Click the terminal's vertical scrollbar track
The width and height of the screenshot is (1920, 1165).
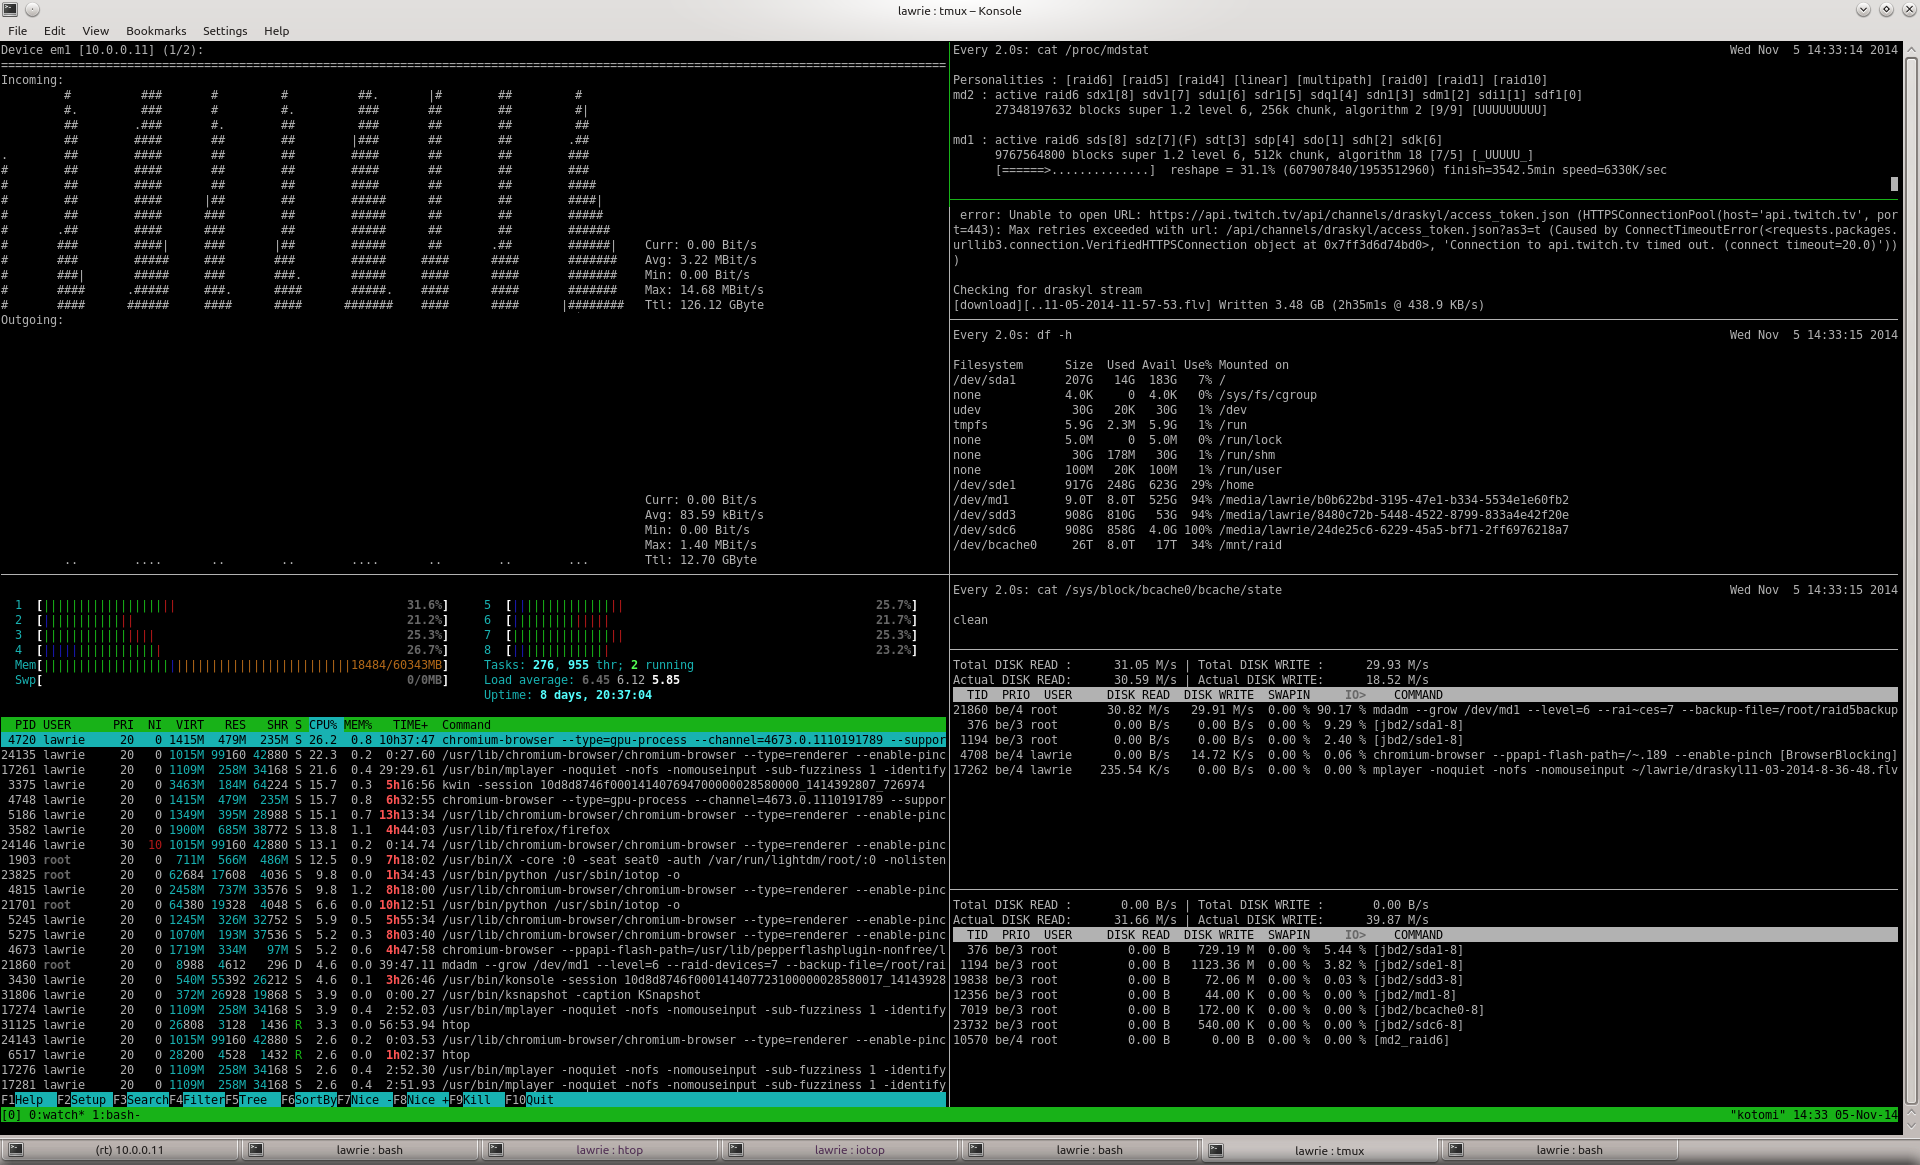click(1911, 580)
